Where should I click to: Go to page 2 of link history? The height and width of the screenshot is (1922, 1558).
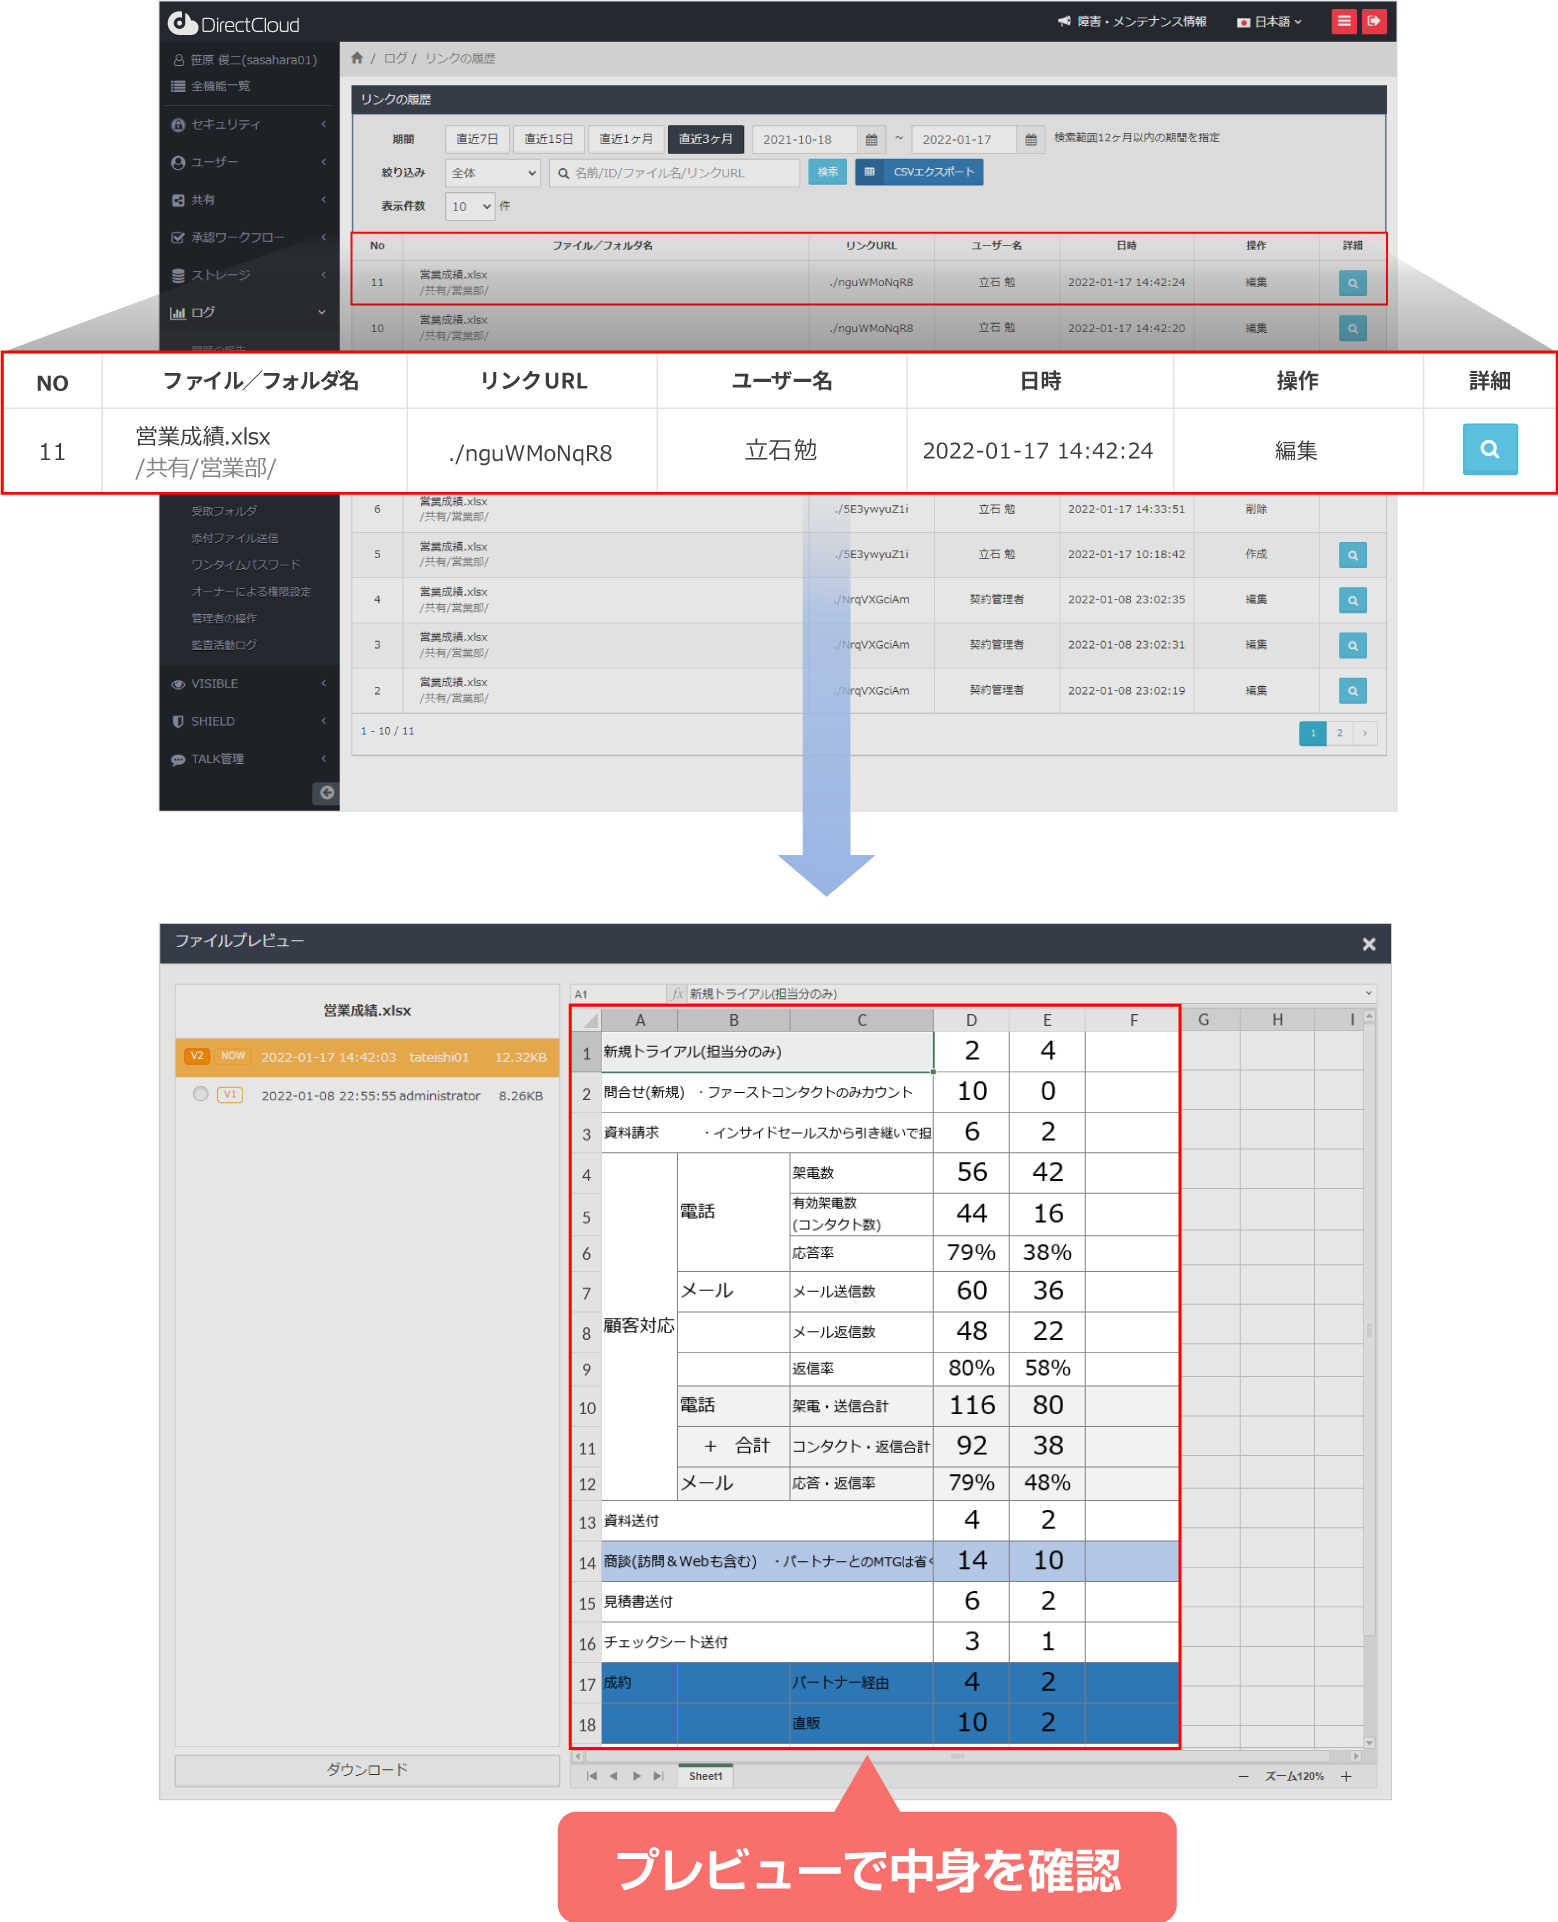tap(1340, 733)
